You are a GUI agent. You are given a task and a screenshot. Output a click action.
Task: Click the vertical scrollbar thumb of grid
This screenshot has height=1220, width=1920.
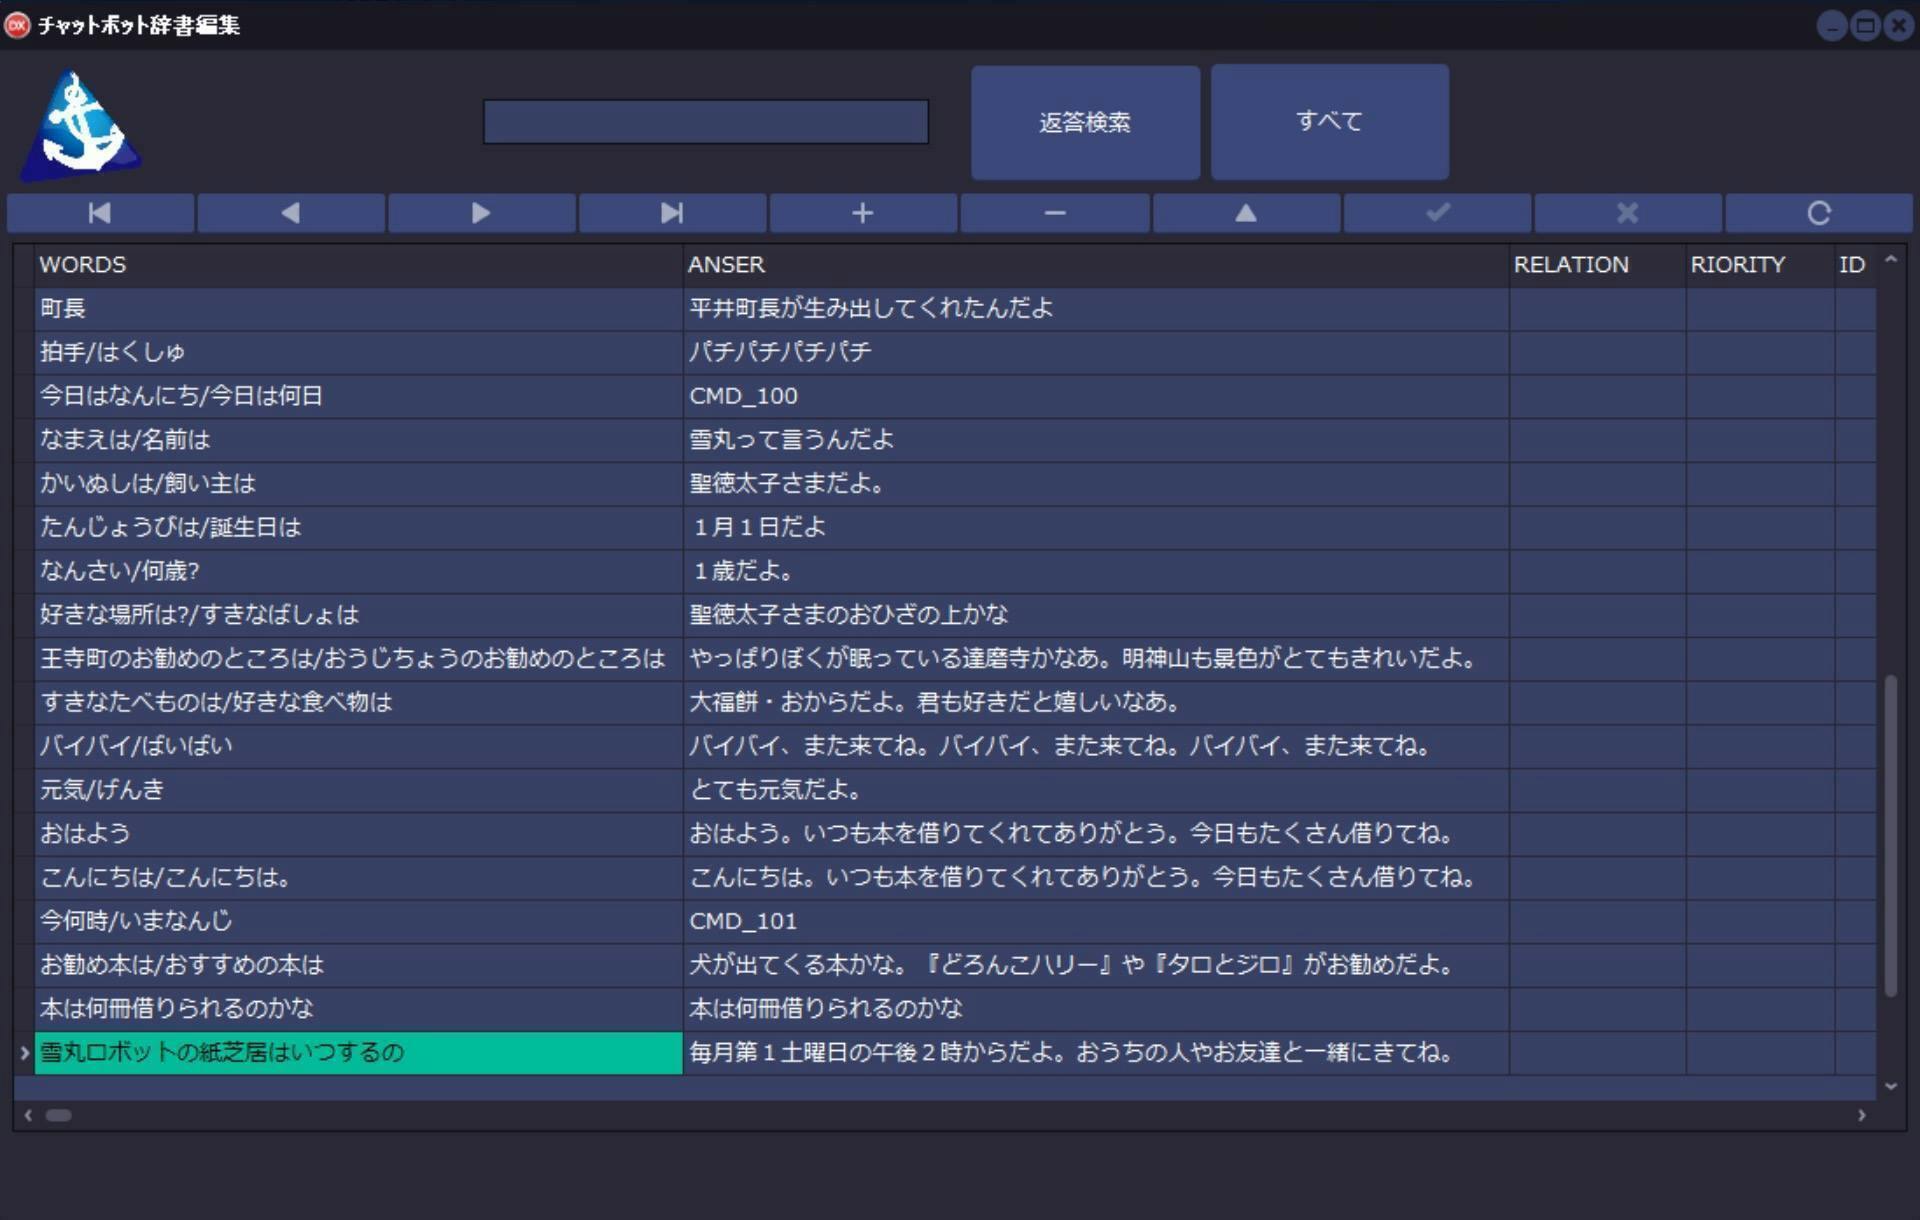(1890, 836)
